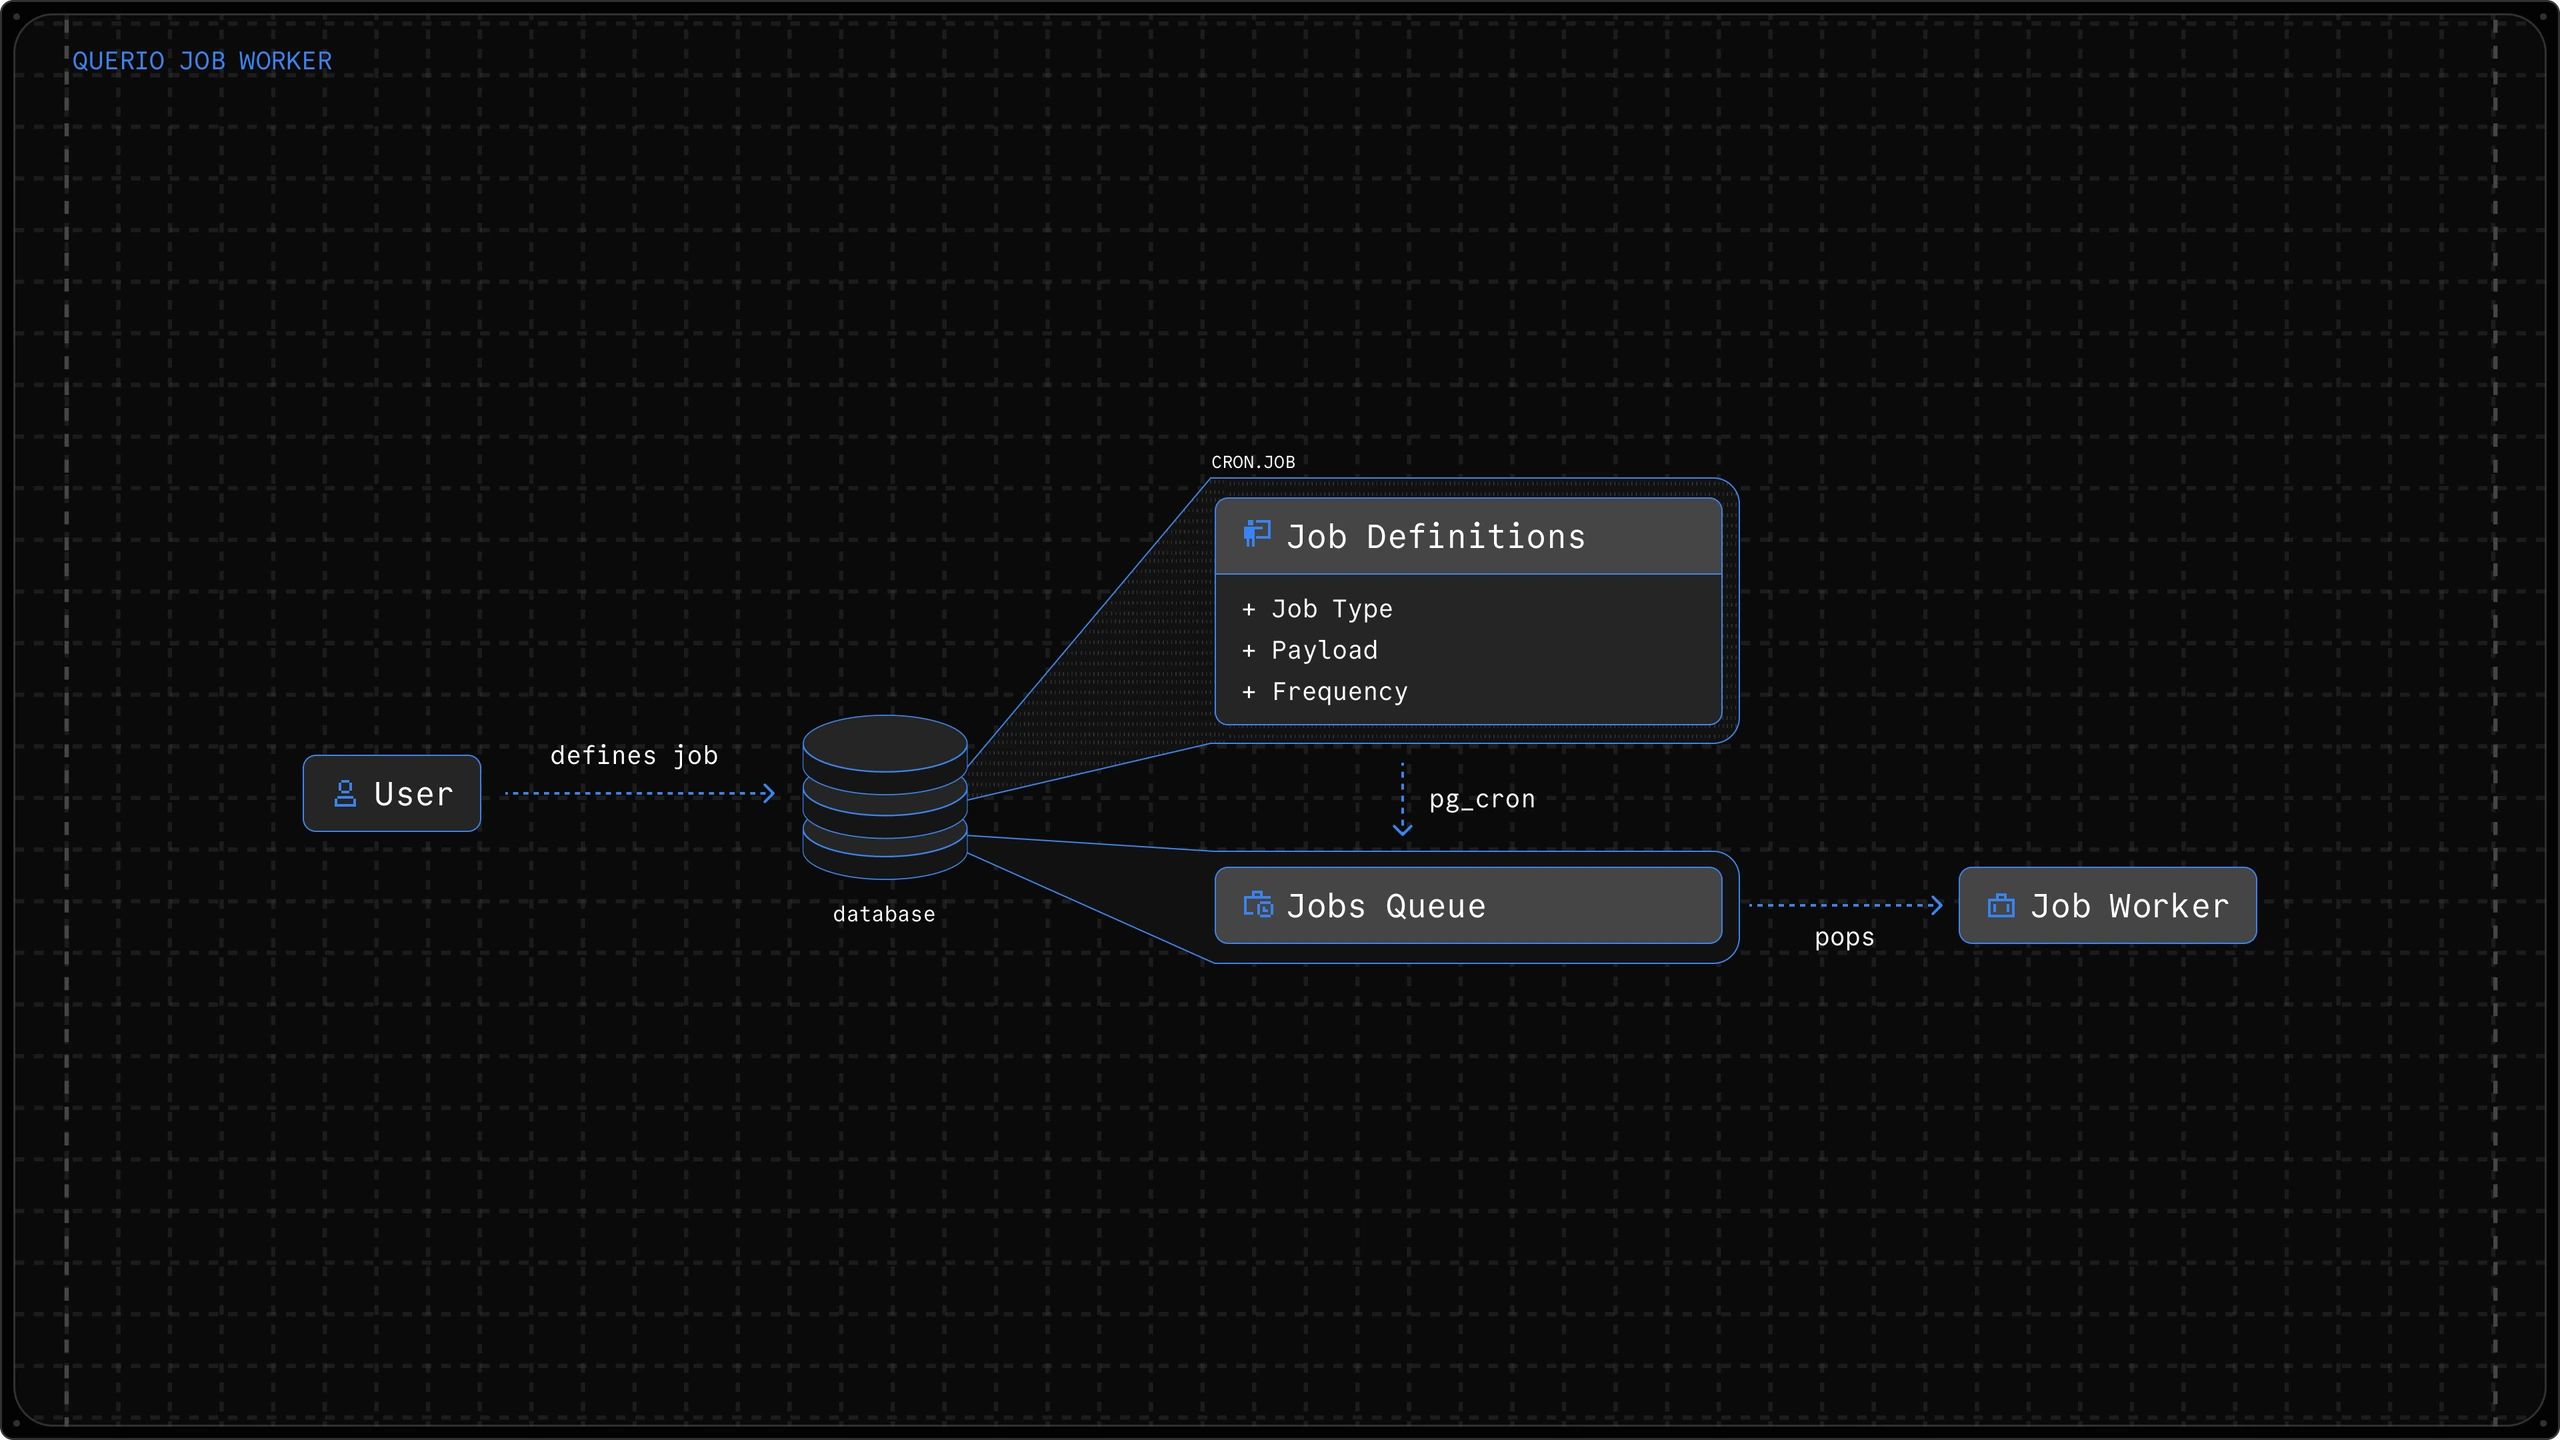Click the 'defines job' arrow label
2560x1440 pixels.
click(x=634, y=756)
